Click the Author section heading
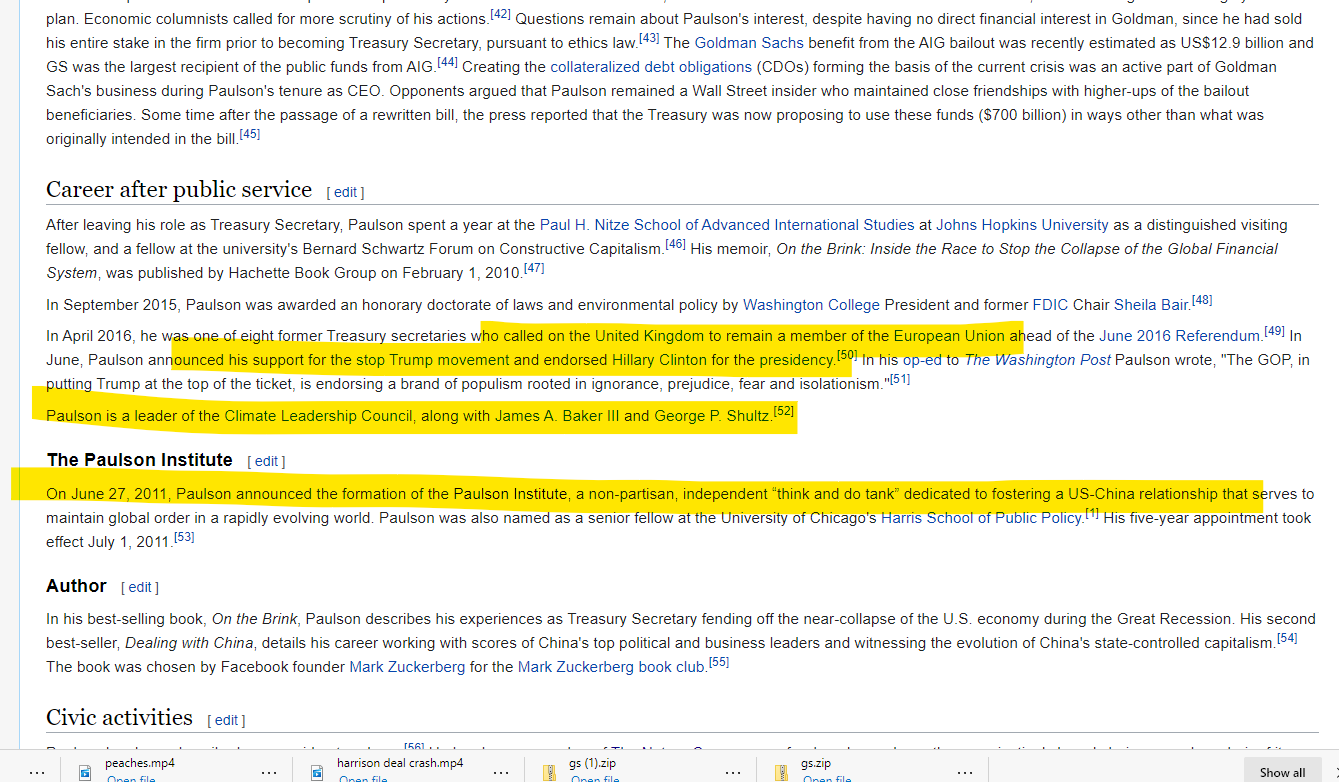The image size is (1339, 782). [76, 586]
